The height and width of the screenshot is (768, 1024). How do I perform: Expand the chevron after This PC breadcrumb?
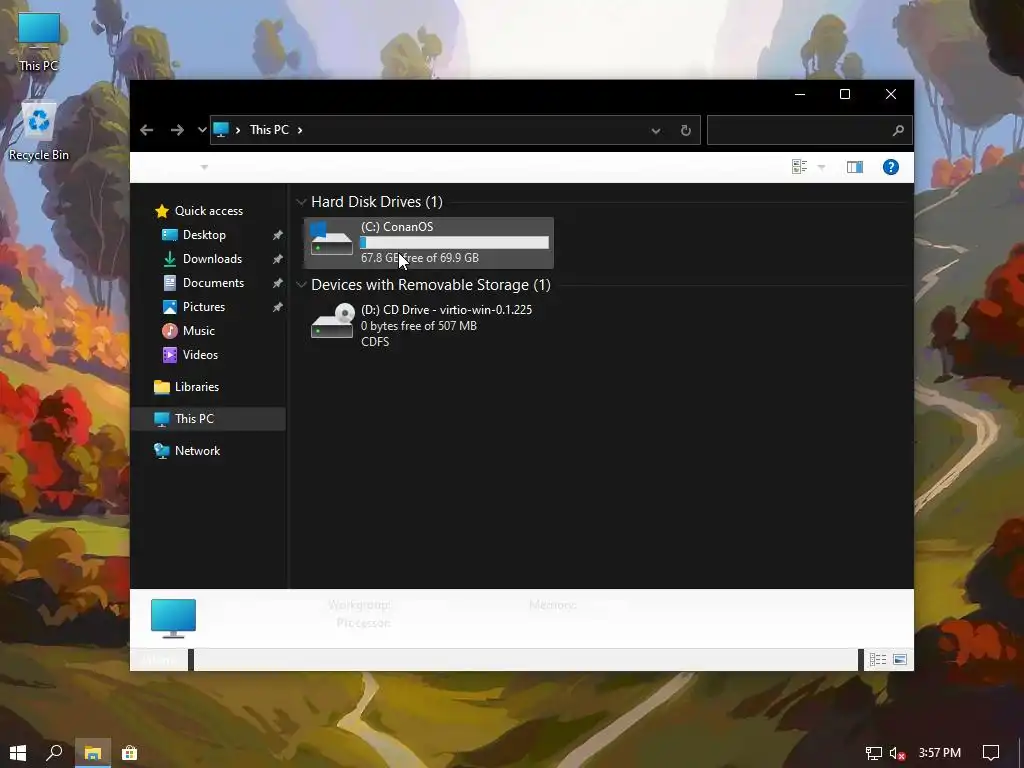(x=300, y=130)
